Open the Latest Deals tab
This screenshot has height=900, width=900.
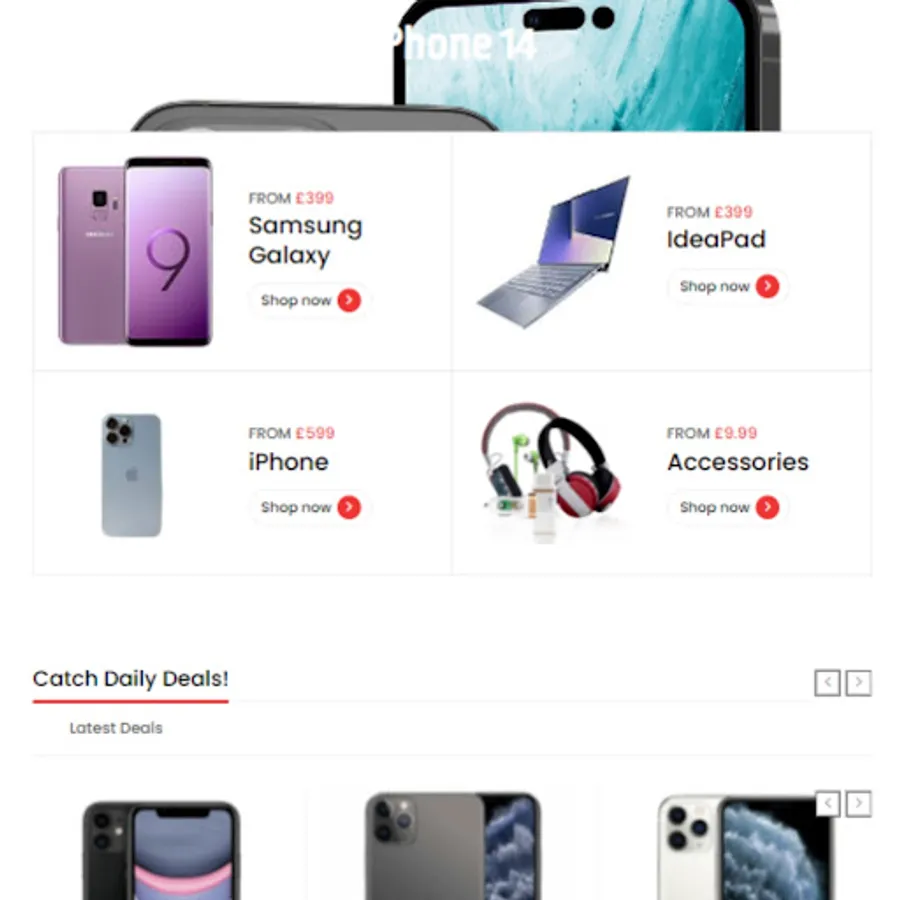tap(116, 728)
